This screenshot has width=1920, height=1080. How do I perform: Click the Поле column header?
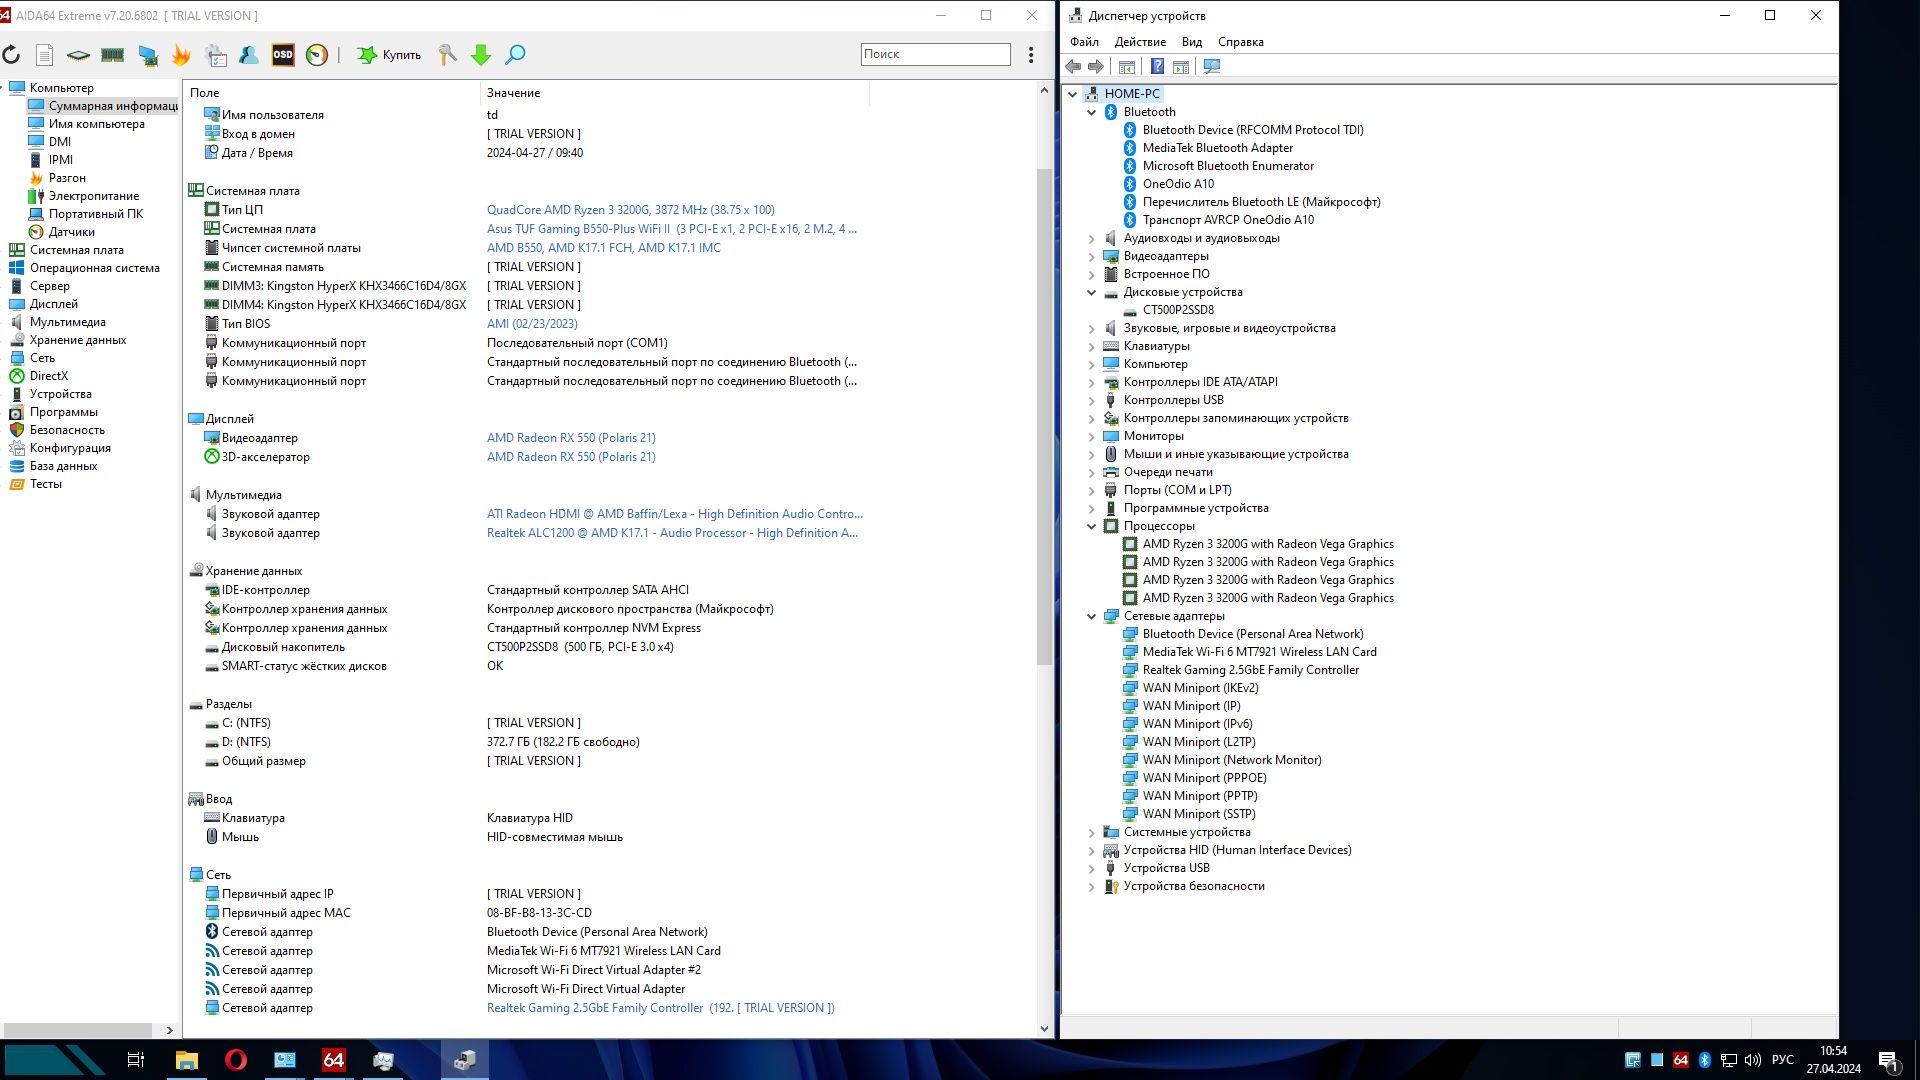pos(332,93)
